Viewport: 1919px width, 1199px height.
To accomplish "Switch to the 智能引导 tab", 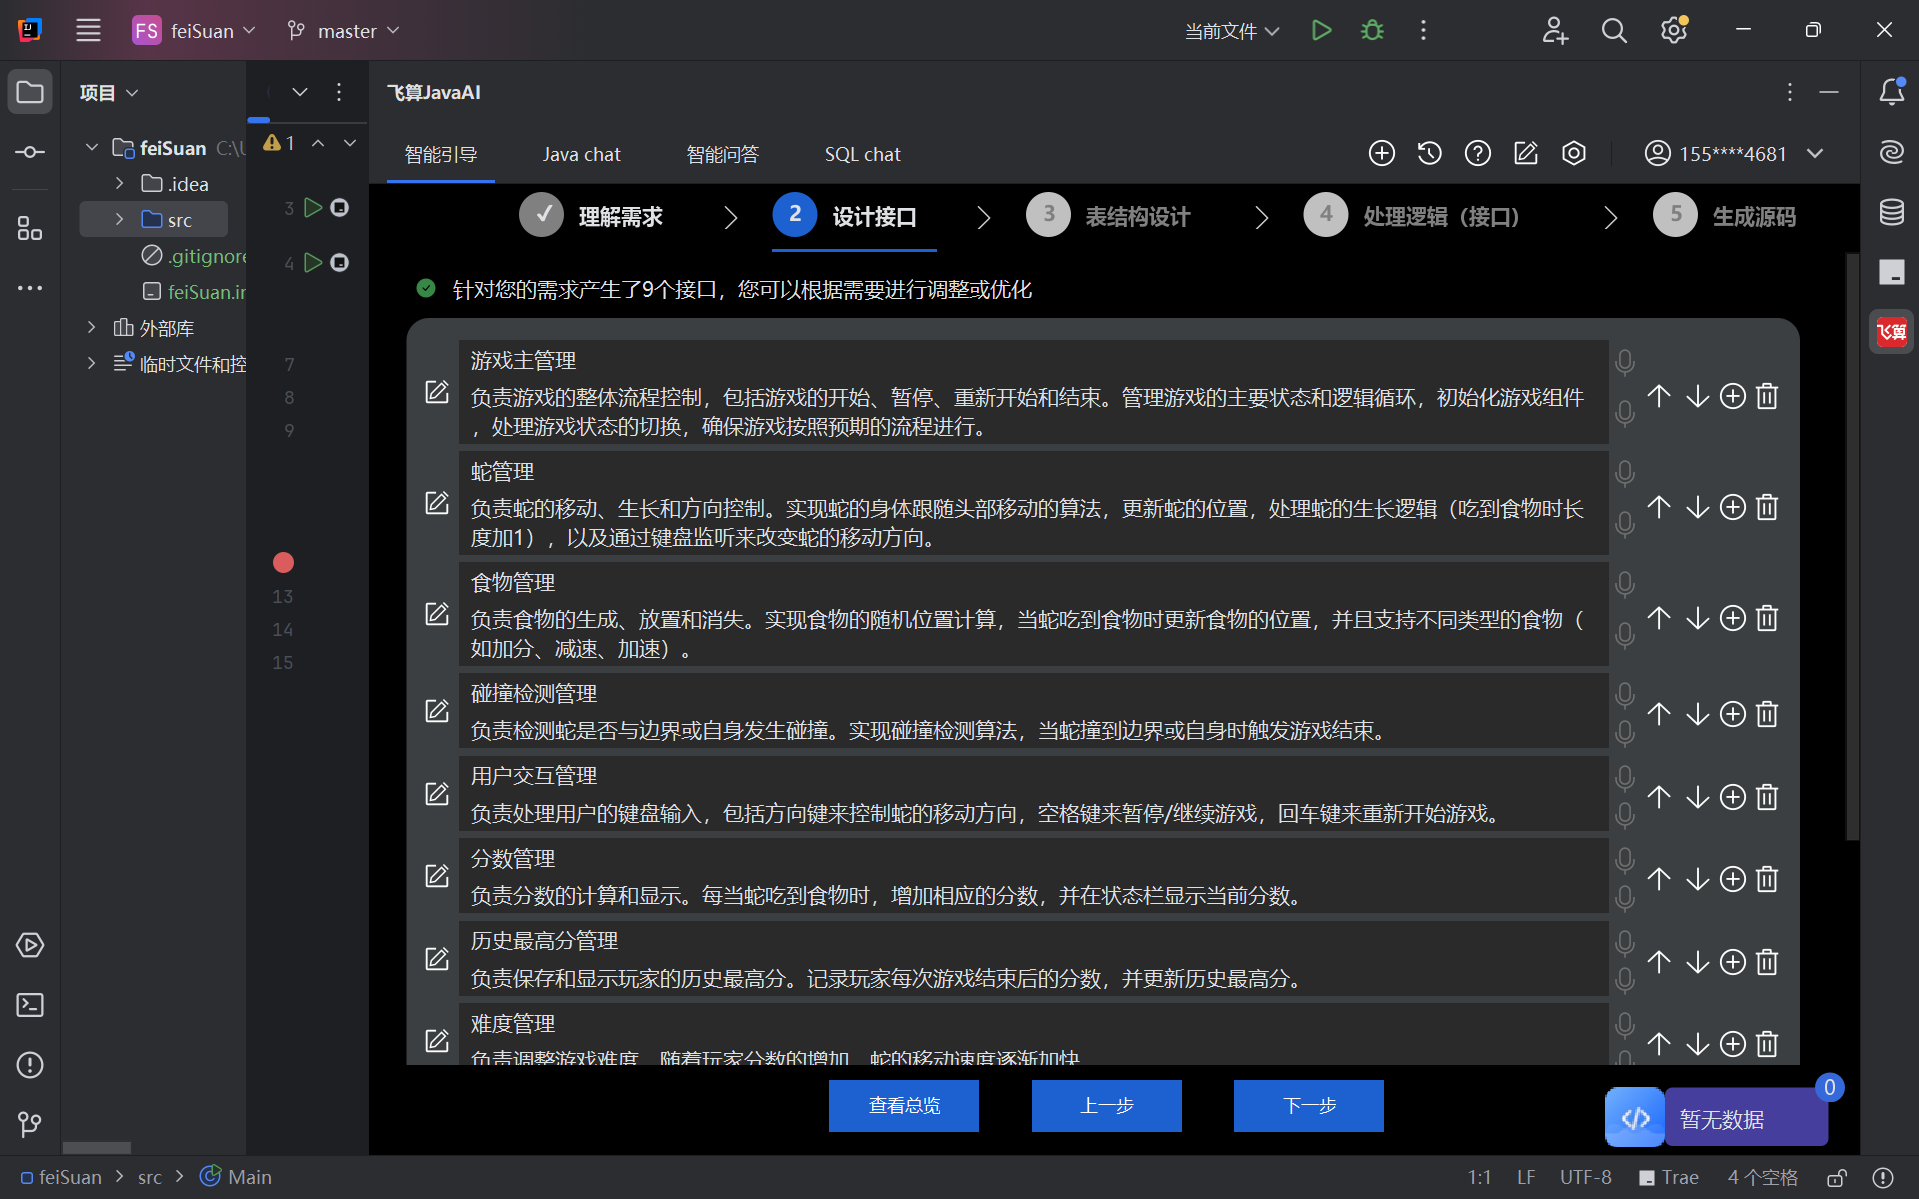I will coord(440,154).
